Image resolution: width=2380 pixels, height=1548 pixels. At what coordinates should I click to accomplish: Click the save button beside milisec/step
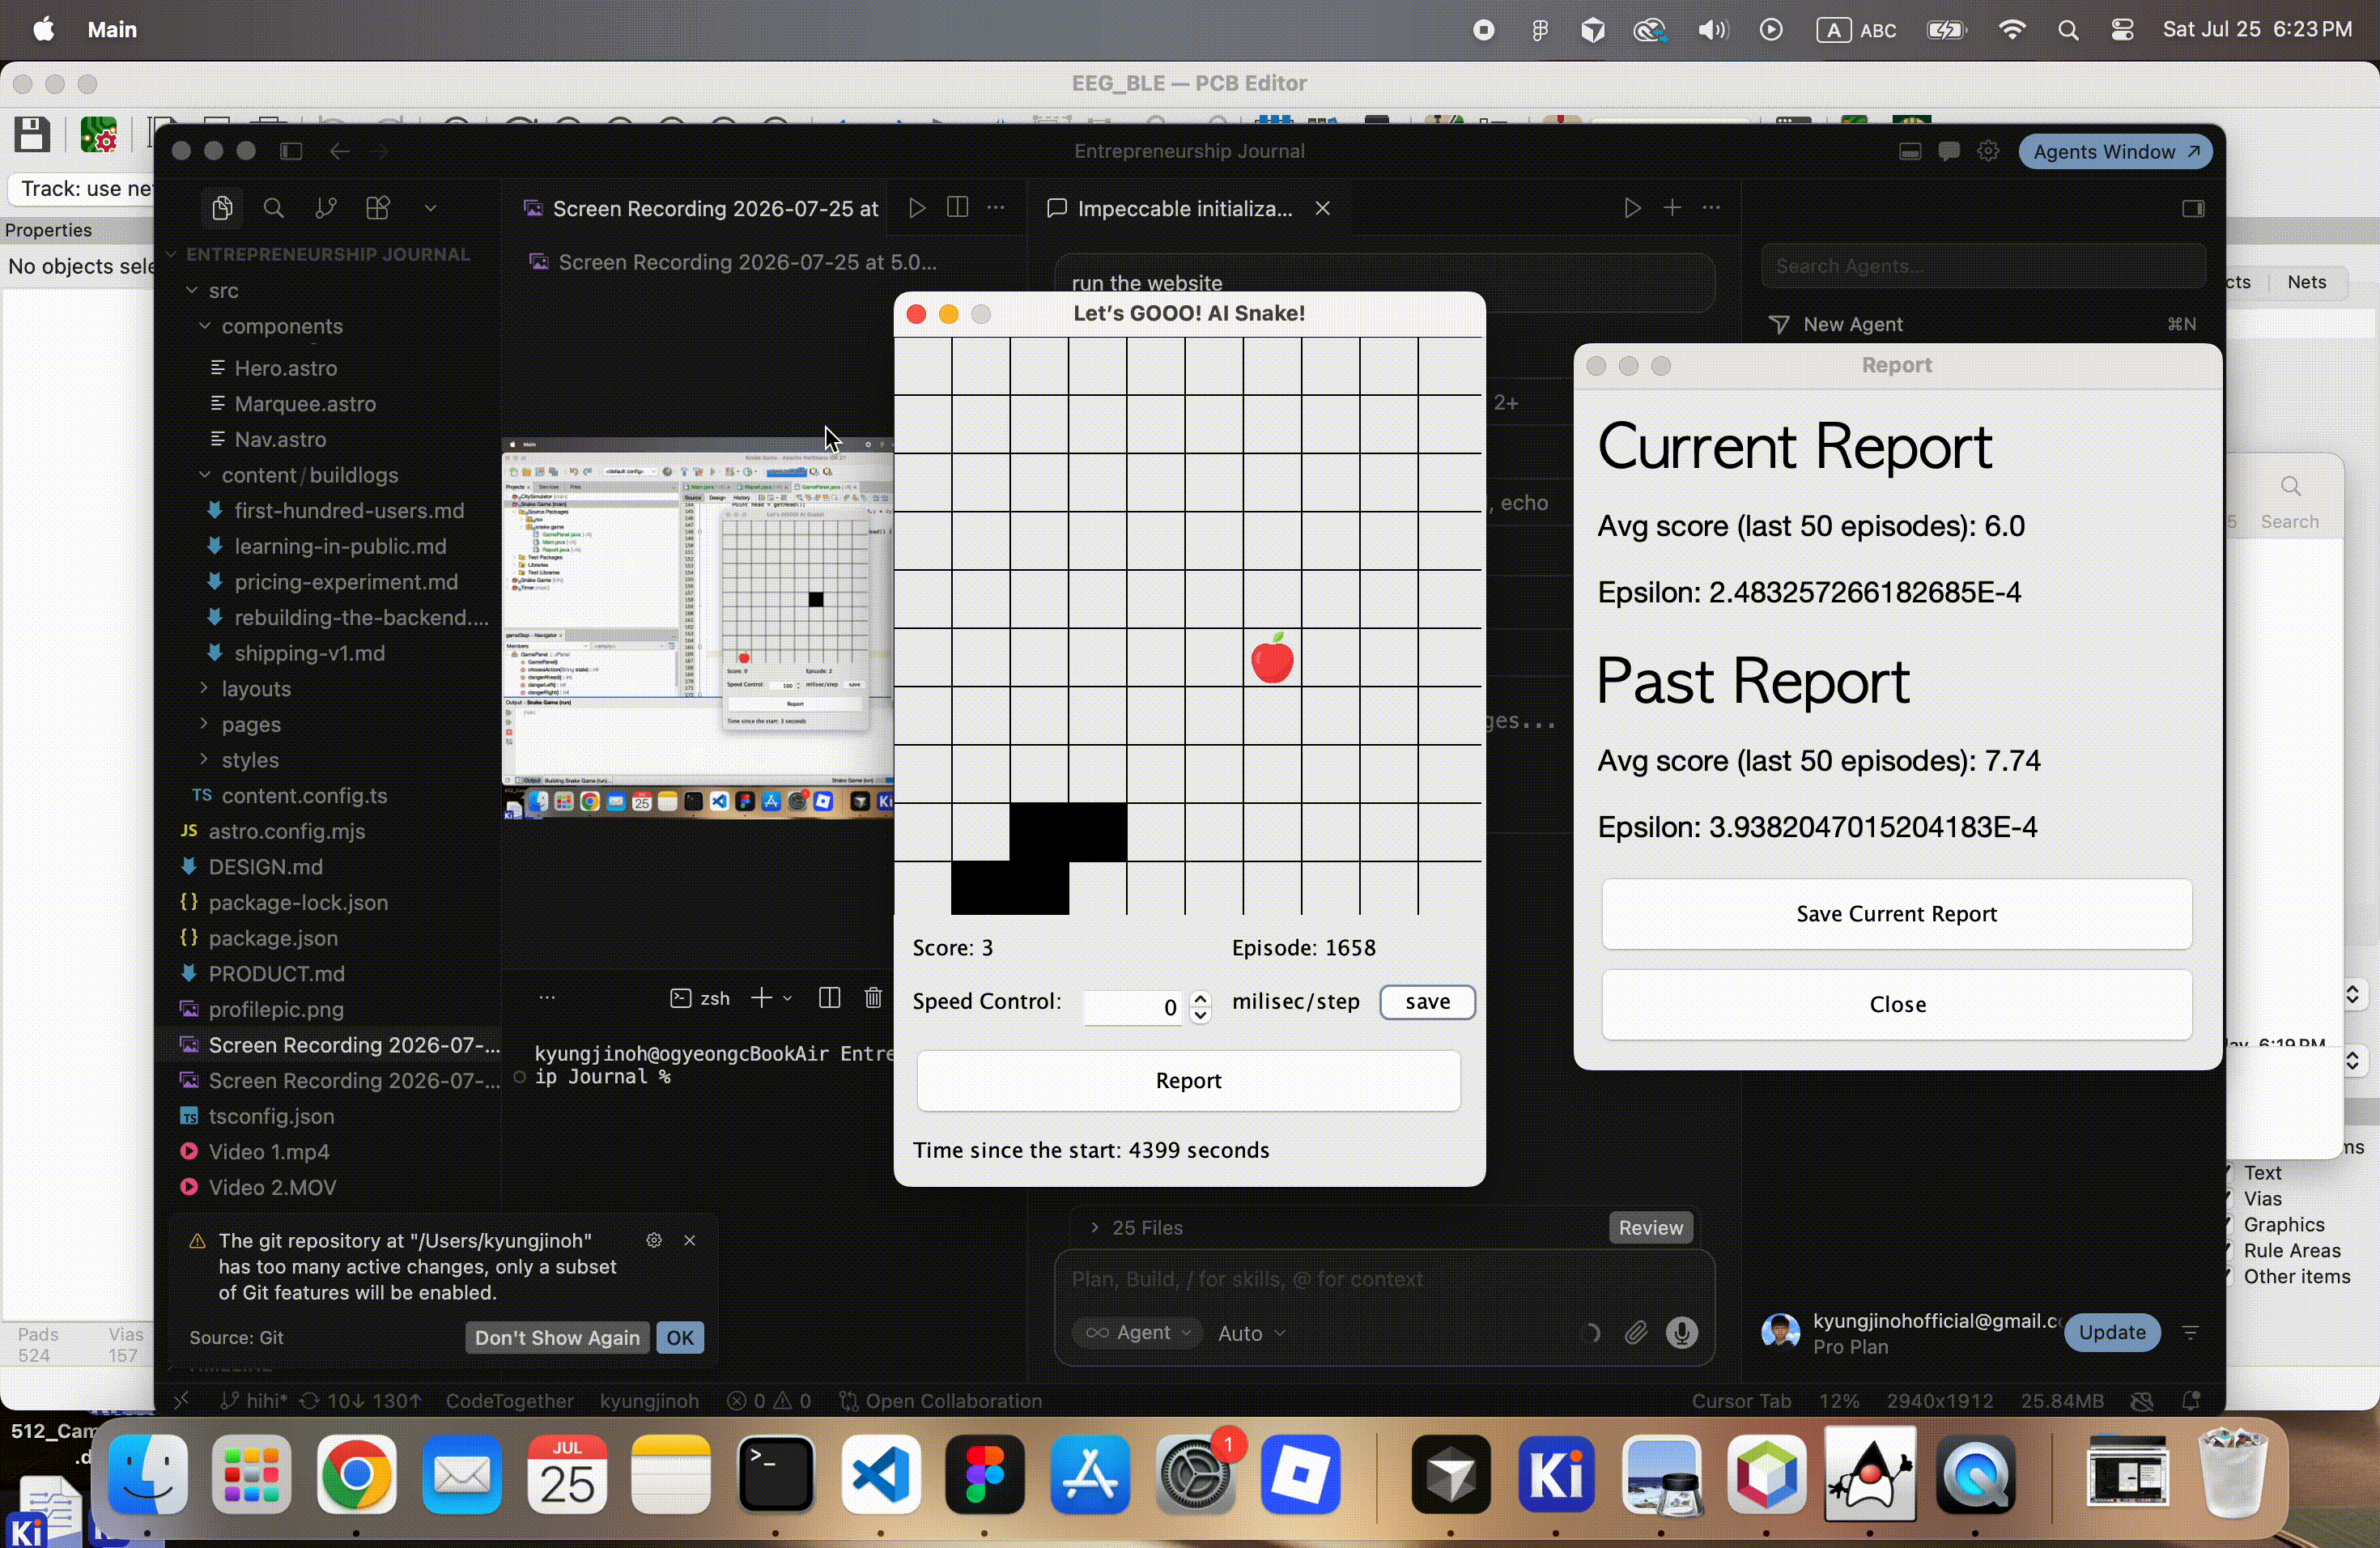[x=1427, y=1002]
